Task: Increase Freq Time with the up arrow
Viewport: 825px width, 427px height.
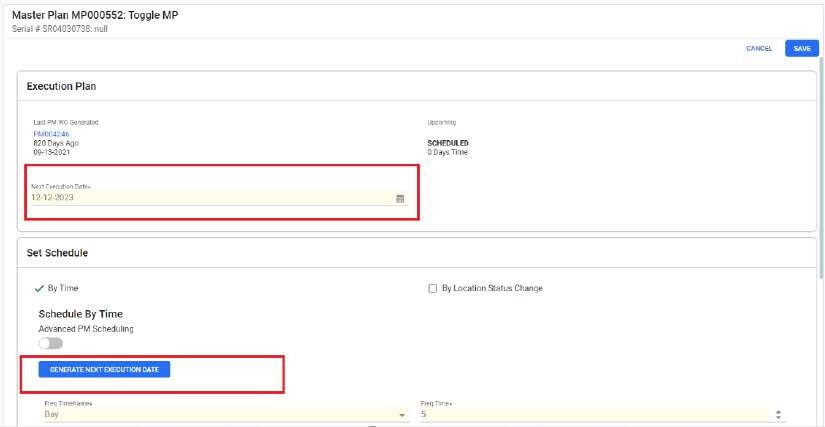Action: [x=779, y=410]
